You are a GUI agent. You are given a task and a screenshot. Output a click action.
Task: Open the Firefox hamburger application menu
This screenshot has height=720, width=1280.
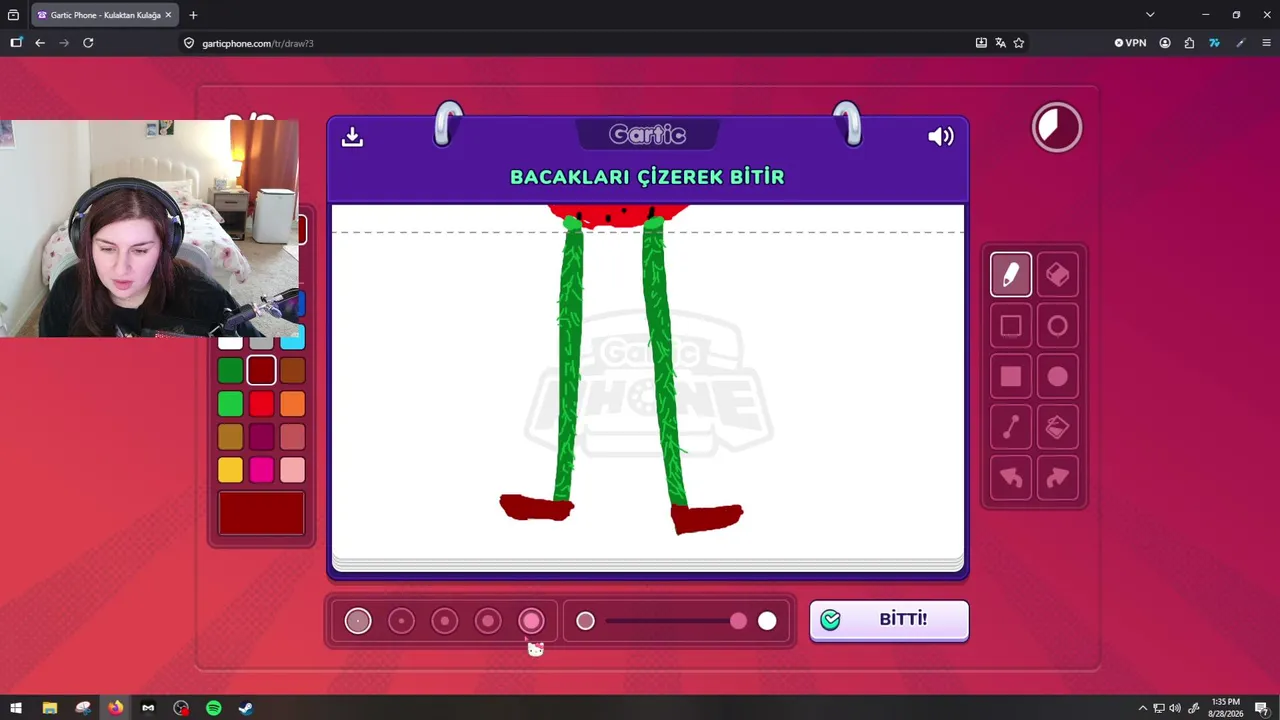pos(1266,43)
